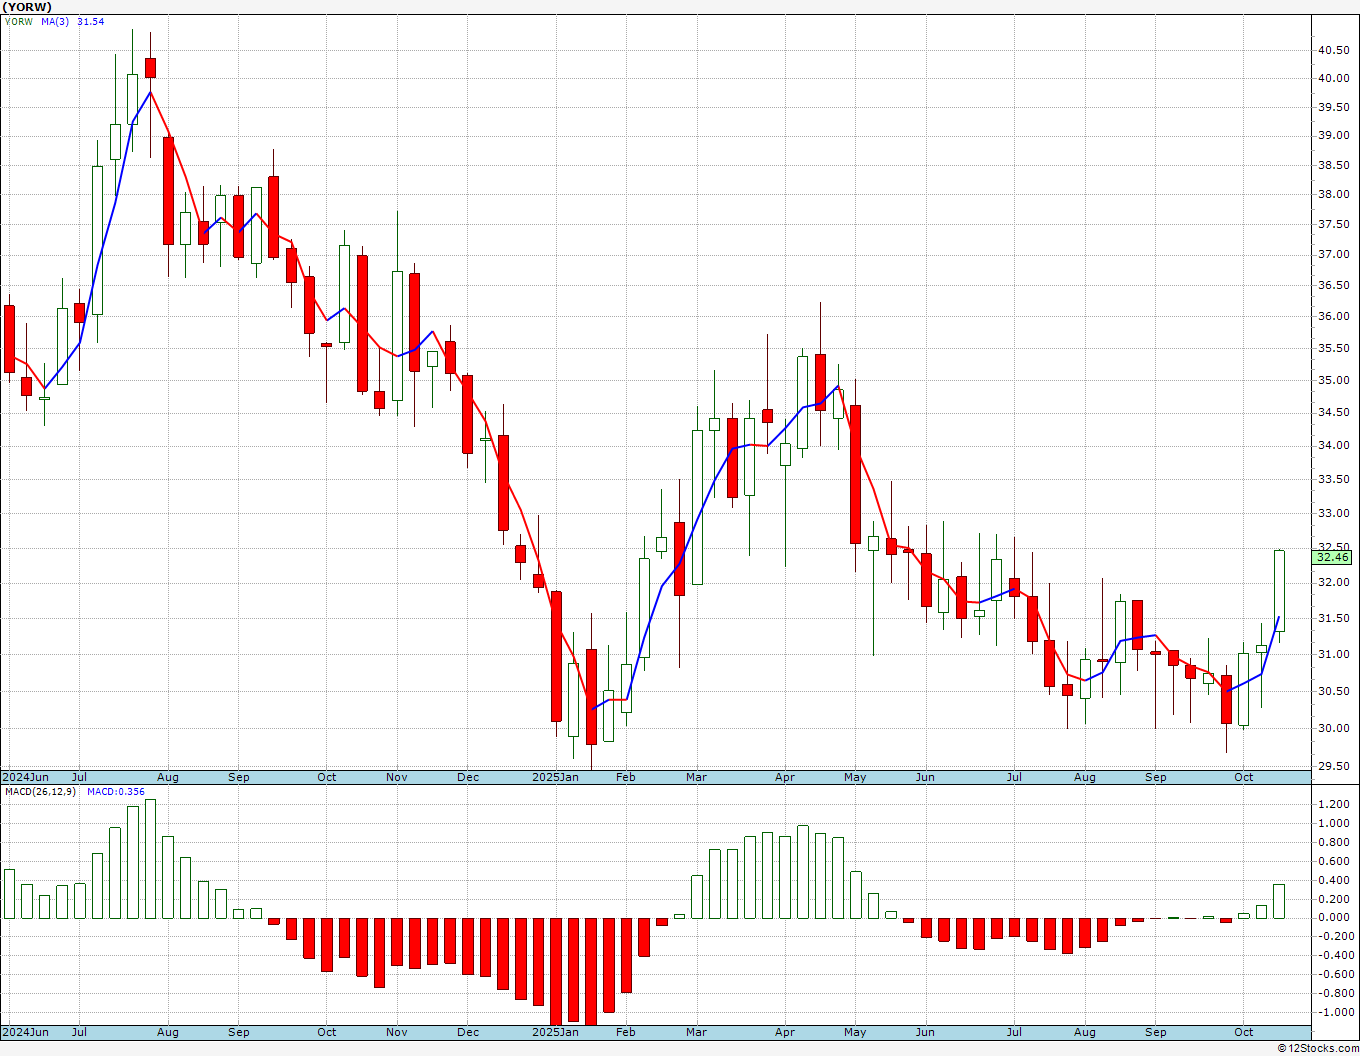Click the MA(3) indicator label
The width and height of the screenshot is (1360, 1056).
[x=55, y=22]
